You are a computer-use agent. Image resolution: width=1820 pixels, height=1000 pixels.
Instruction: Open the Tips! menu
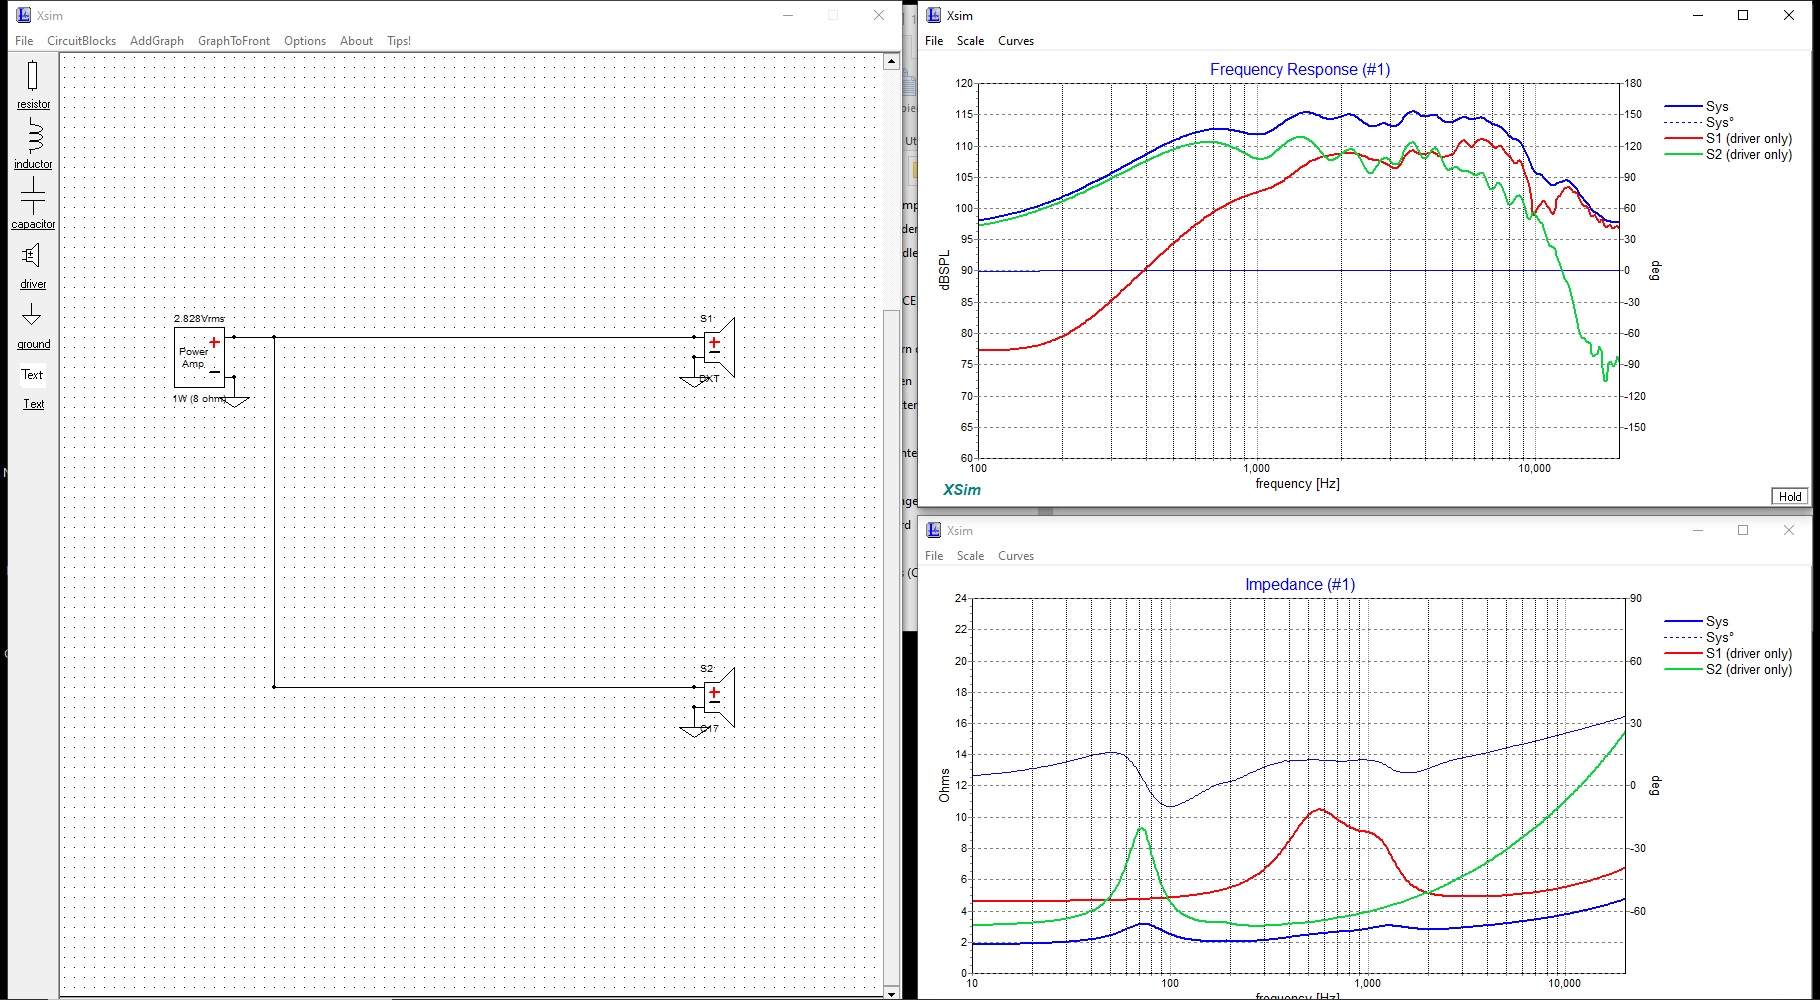[399, 41]
